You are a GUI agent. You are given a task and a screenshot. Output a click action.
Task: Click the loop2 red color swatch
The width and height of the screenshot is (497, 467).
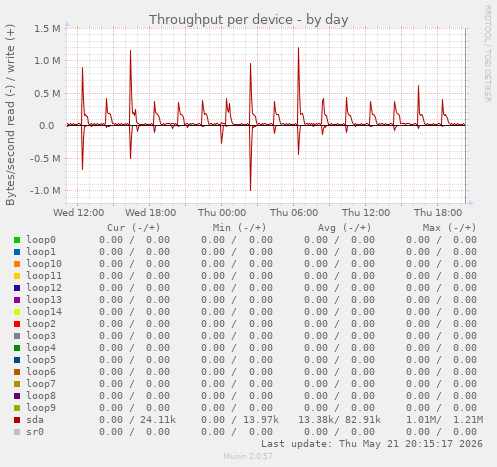(17, 324)
